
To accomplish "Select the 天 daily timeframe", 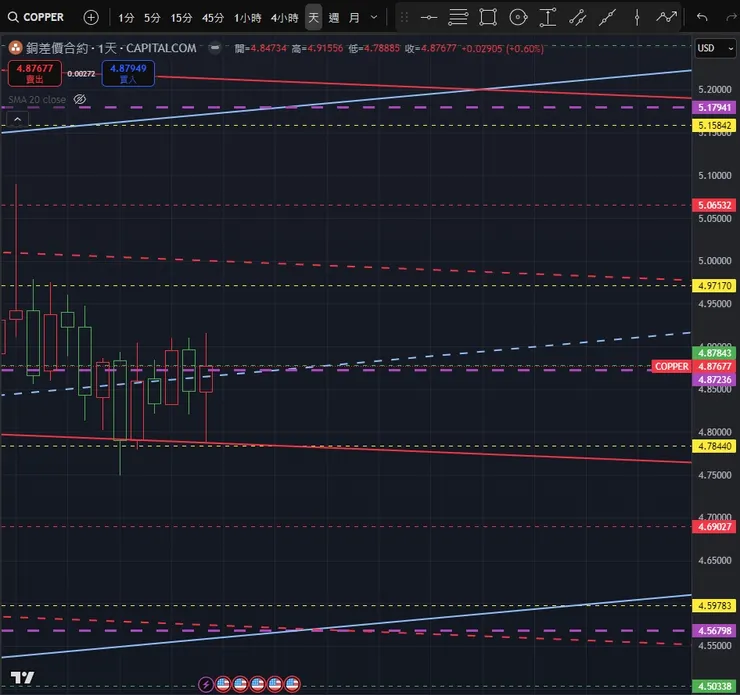I will tap(313, 17).
